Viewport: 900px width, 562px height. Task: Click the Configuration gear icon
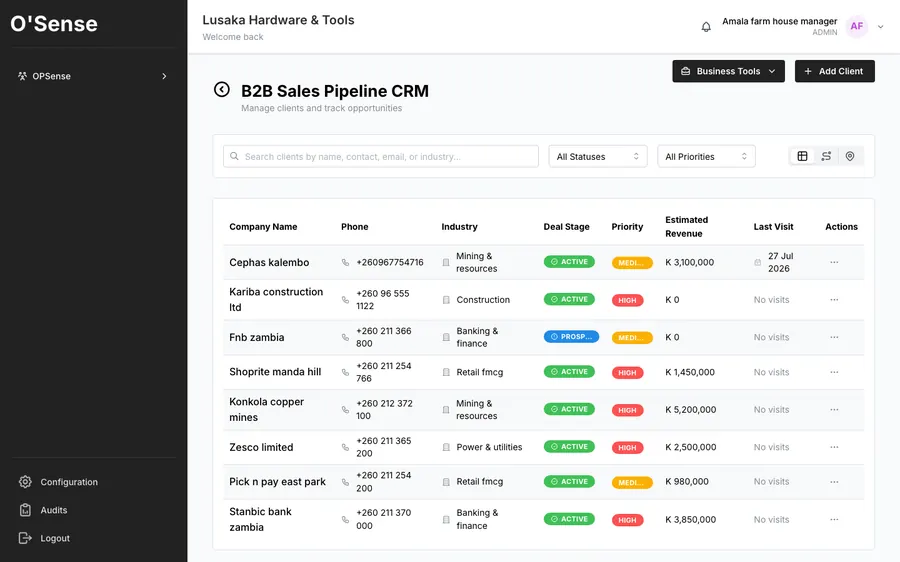(25, 482)
